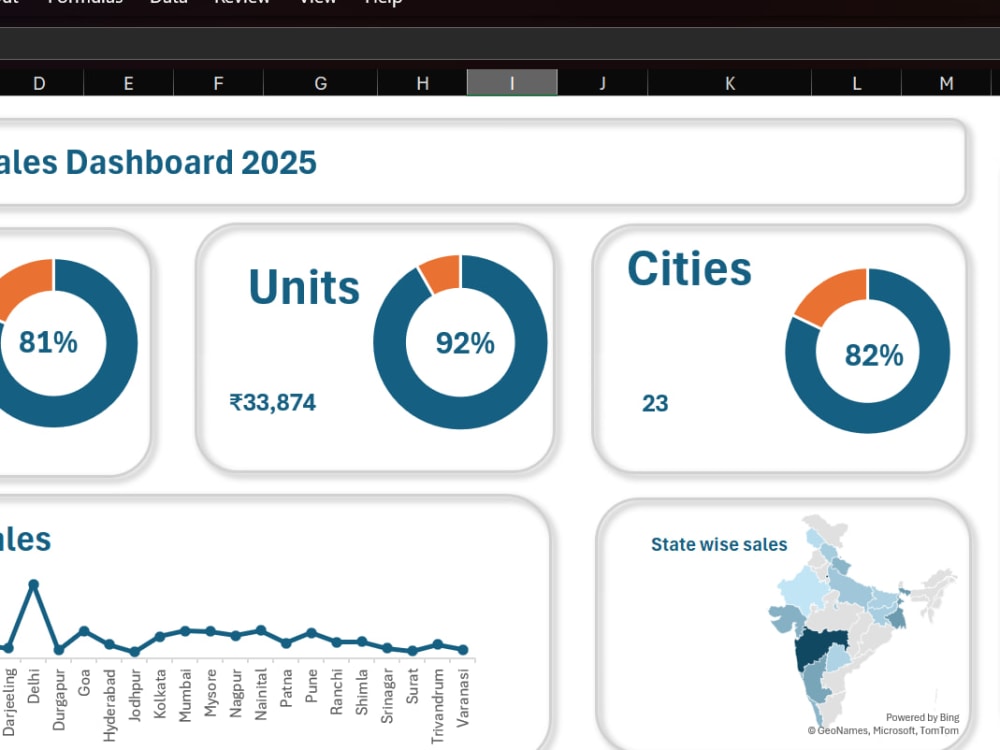
Task: Select column K header
Action: tap(730, 83)
